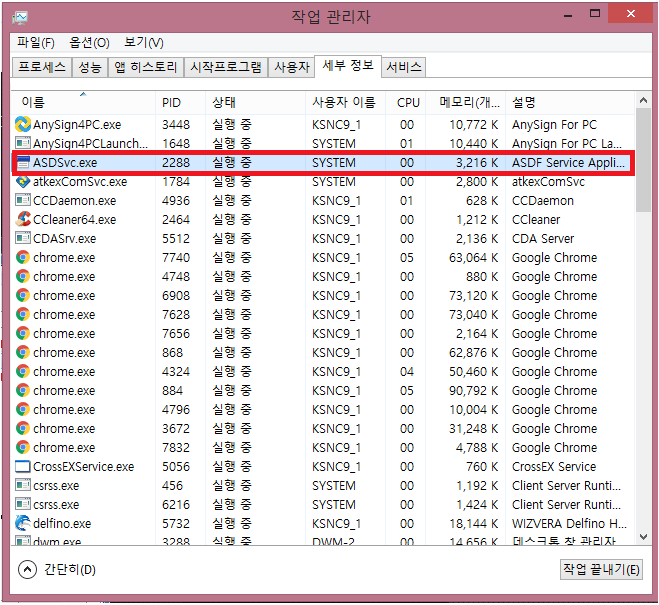Collapse to simple view with 간단히(D)

coord(57,570)
